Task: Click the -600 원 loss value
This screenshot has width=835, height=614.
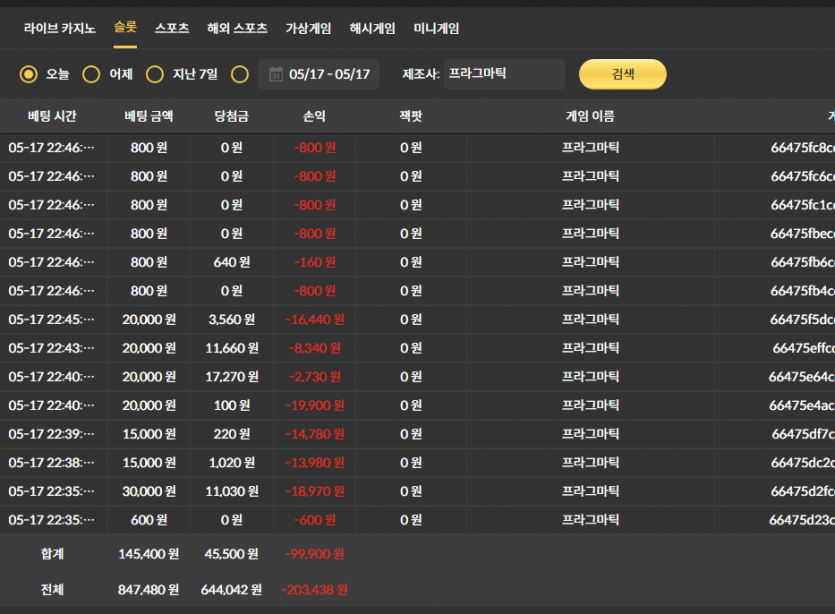Action: pyautogui.click(x=315, y=520)
